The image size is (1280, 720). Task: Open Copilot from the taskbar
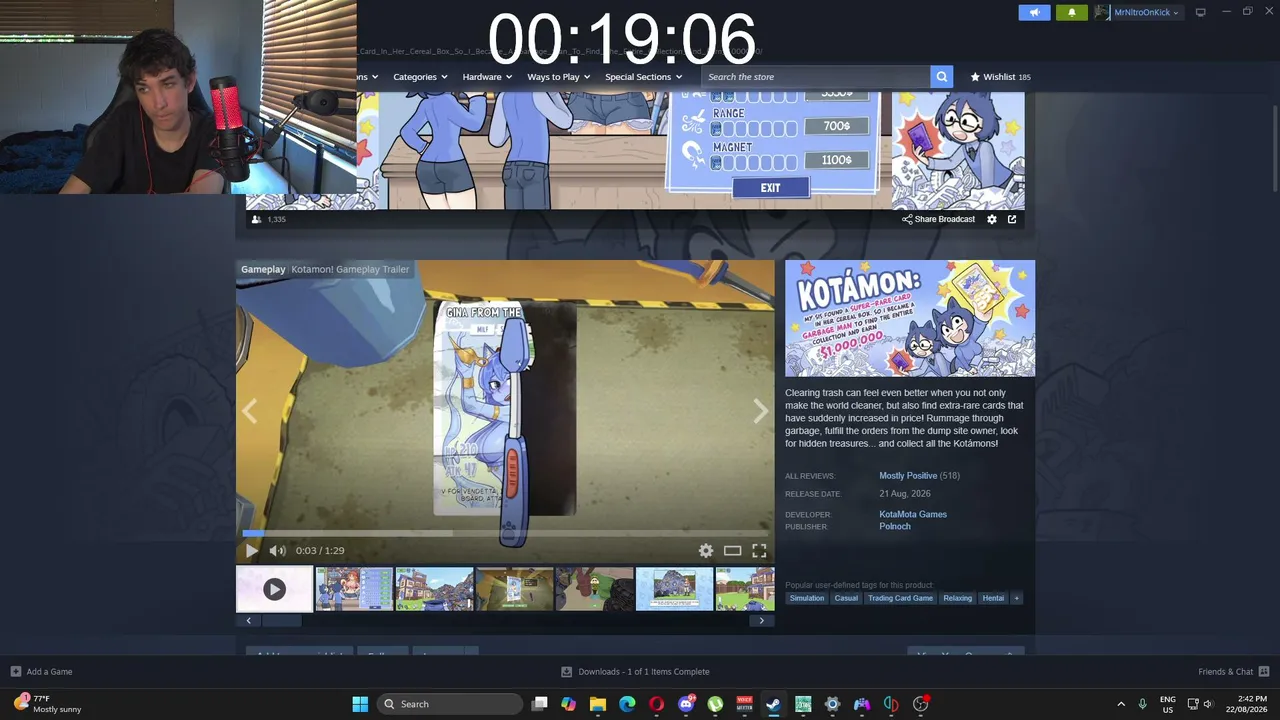[568, 704]
